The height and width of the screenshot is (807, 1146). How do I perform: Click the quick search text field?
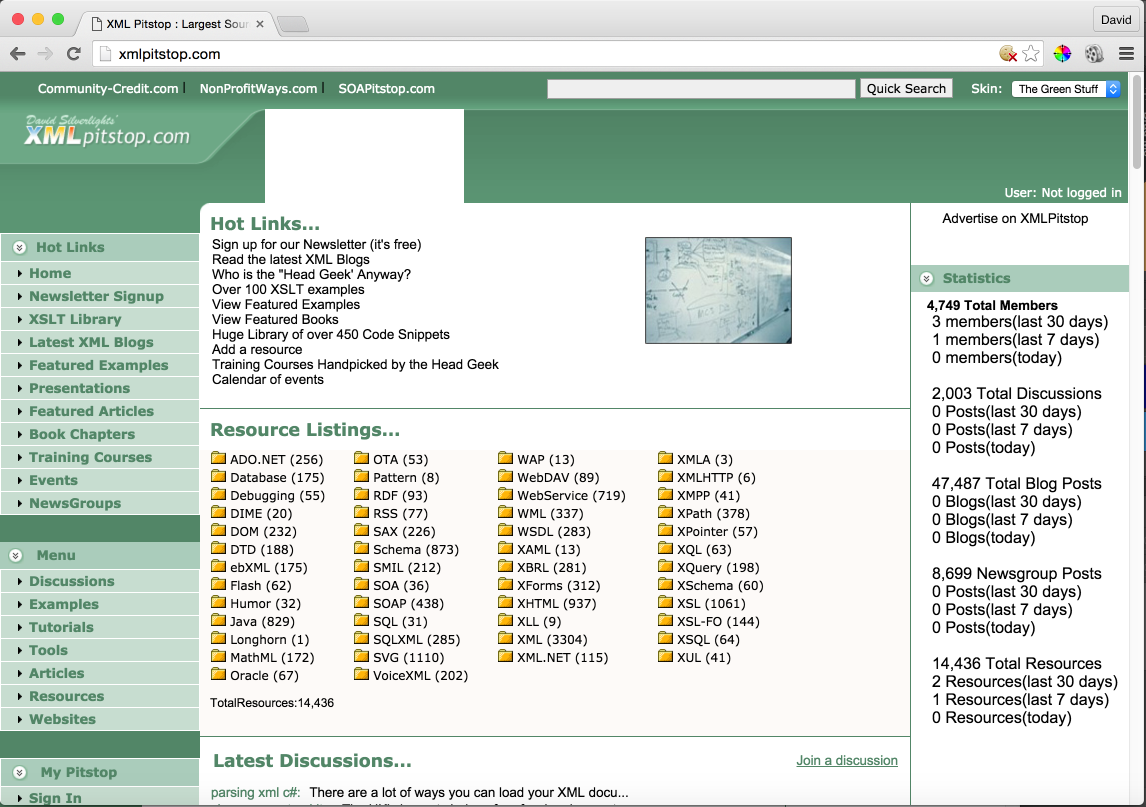(x=701, y=89)
